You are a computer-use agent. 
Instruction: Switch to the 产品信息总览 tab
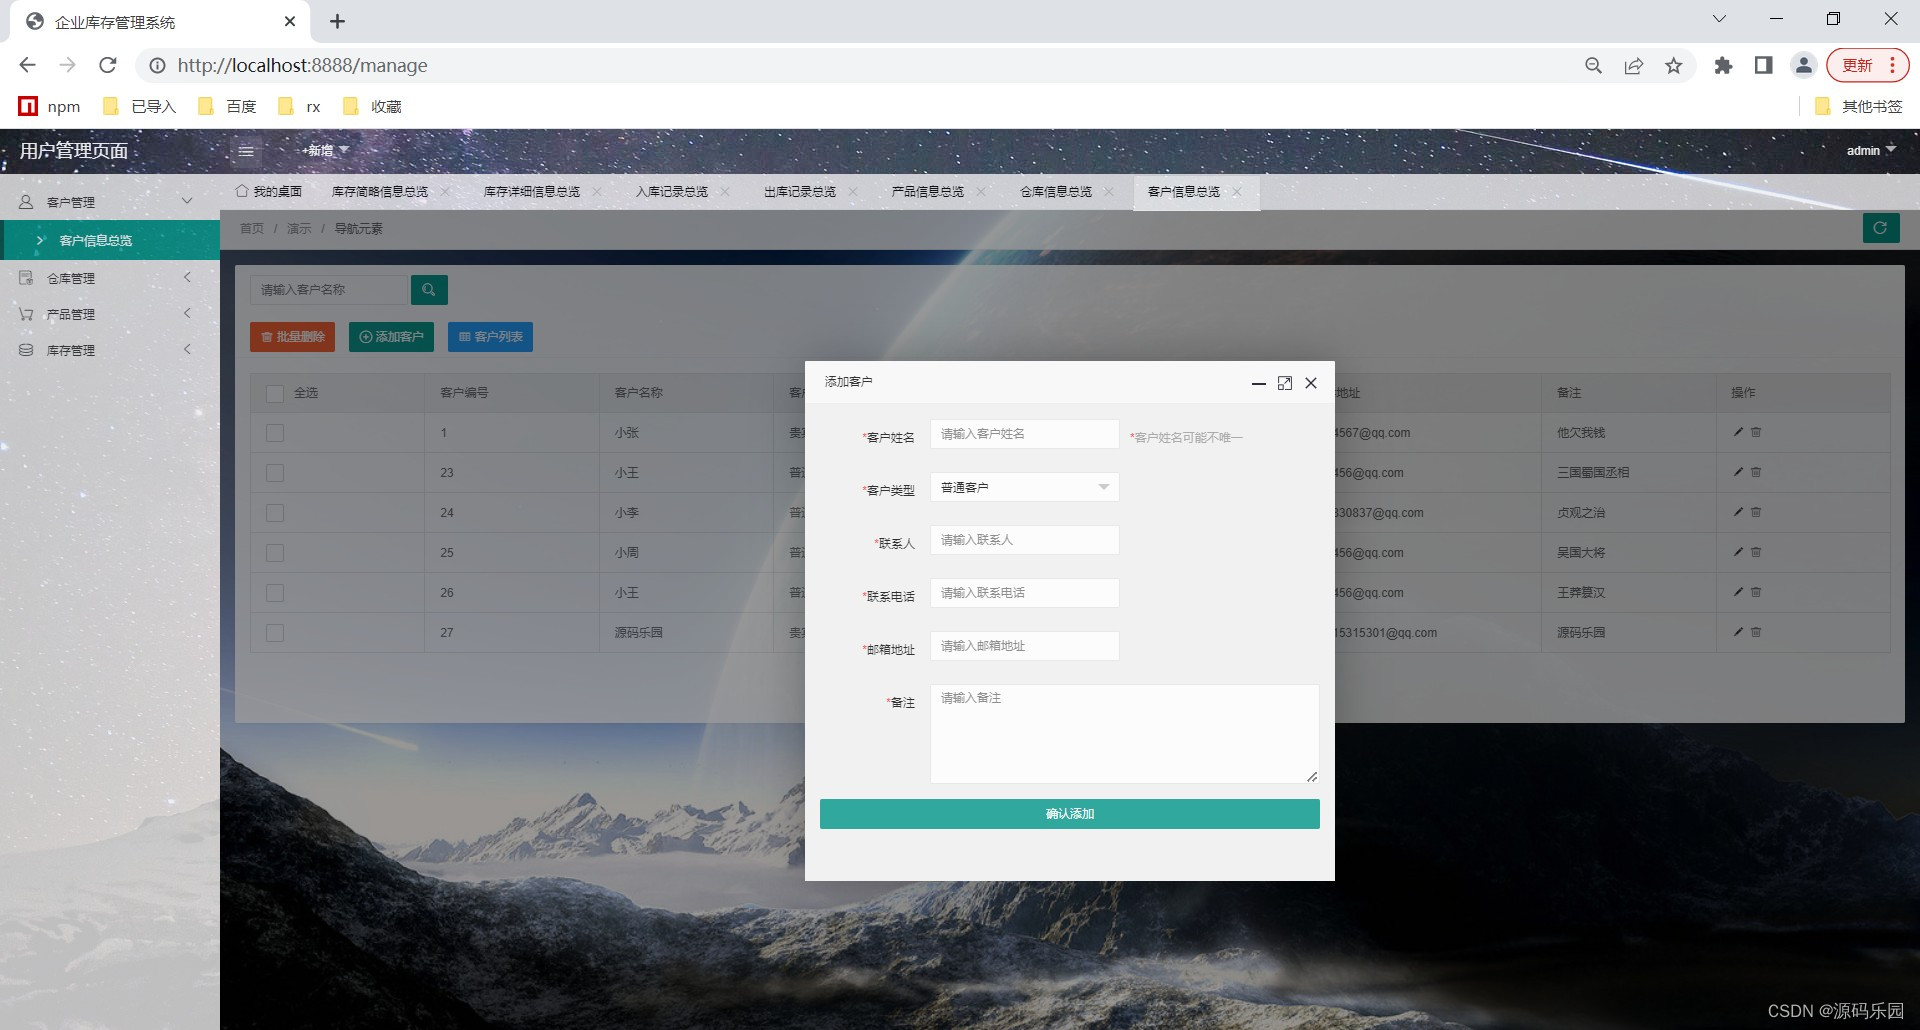925,191
